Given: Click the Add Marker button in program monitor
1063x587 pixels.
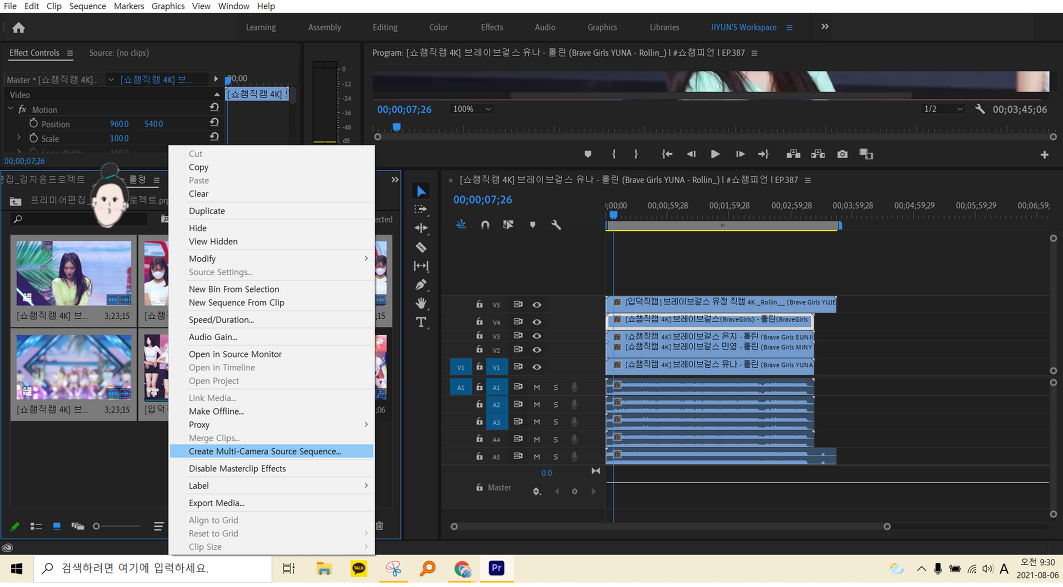Looking at the screenshot, I should [x=588, y=154].
